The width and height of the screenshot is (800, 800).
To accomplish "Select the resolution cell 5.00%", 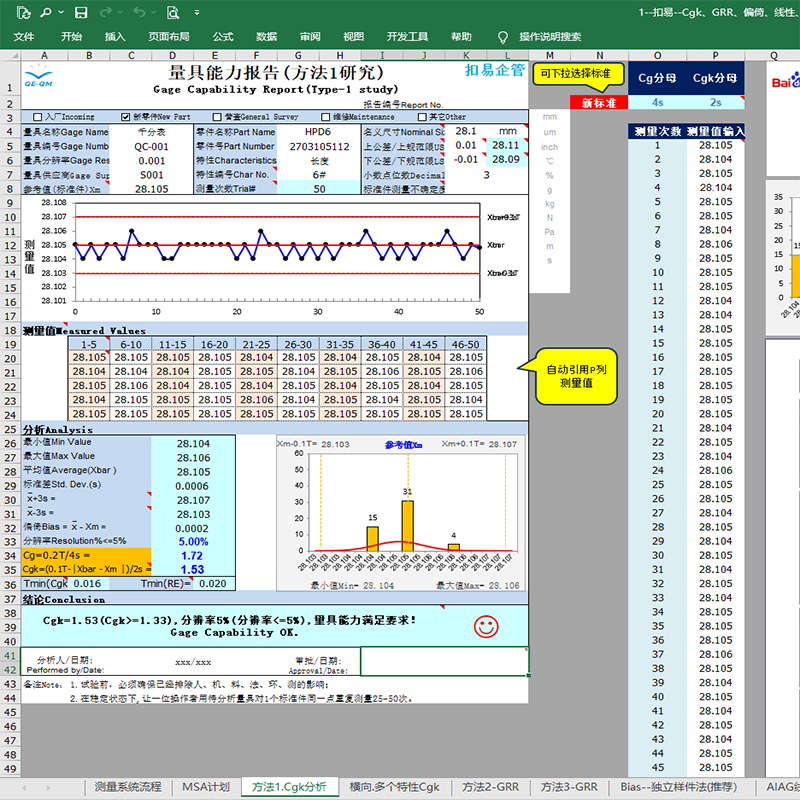I will pyautogui.click(x=193, y=541).
